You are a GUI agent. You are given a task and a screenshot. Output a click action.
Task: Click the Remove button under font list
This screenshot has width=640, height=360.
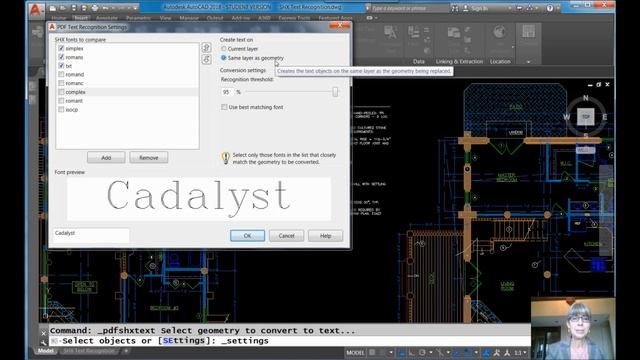[149, 158]
